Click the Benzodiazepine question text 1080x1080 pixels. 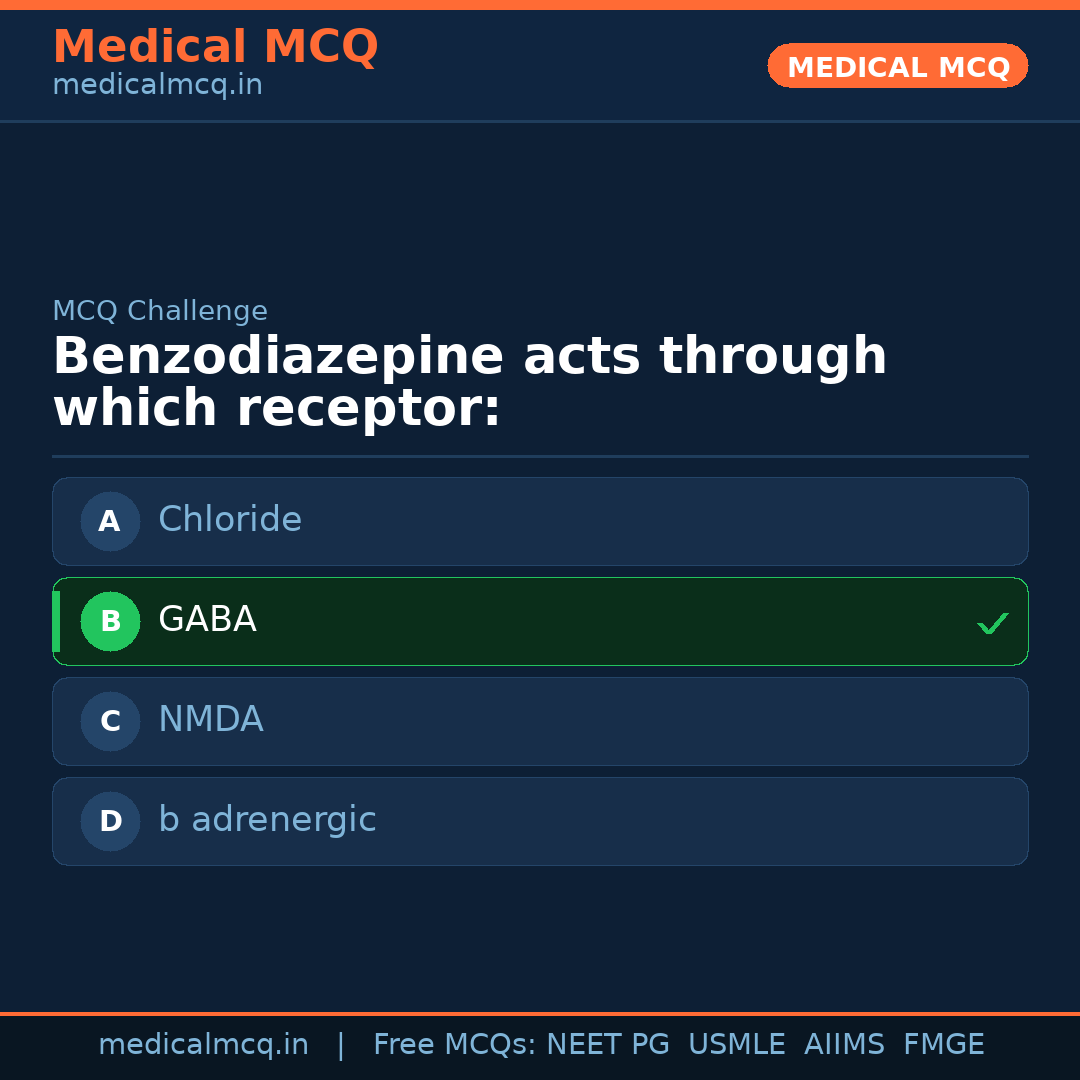[x=470, y=383]
